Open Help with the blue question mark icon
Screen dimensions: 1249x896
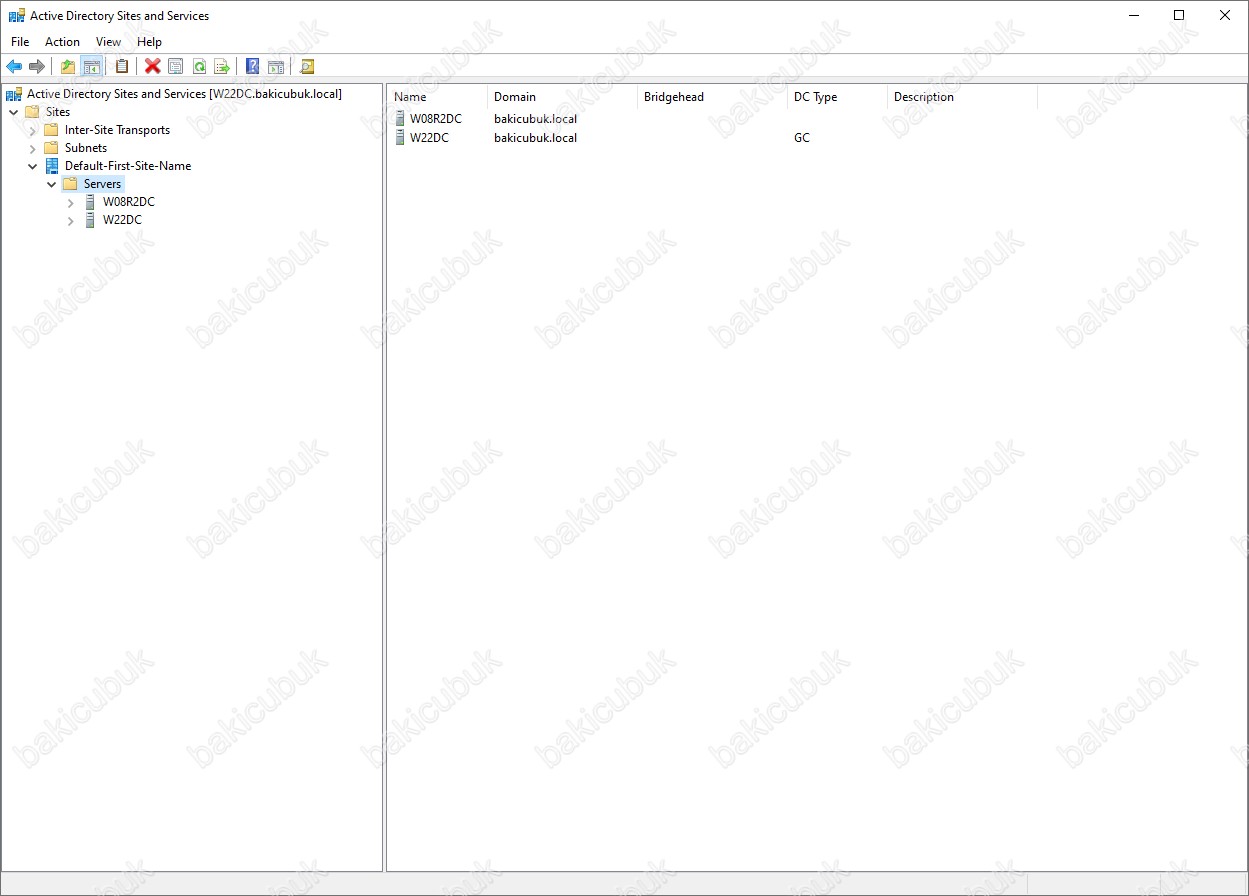[x=253, y=67]
